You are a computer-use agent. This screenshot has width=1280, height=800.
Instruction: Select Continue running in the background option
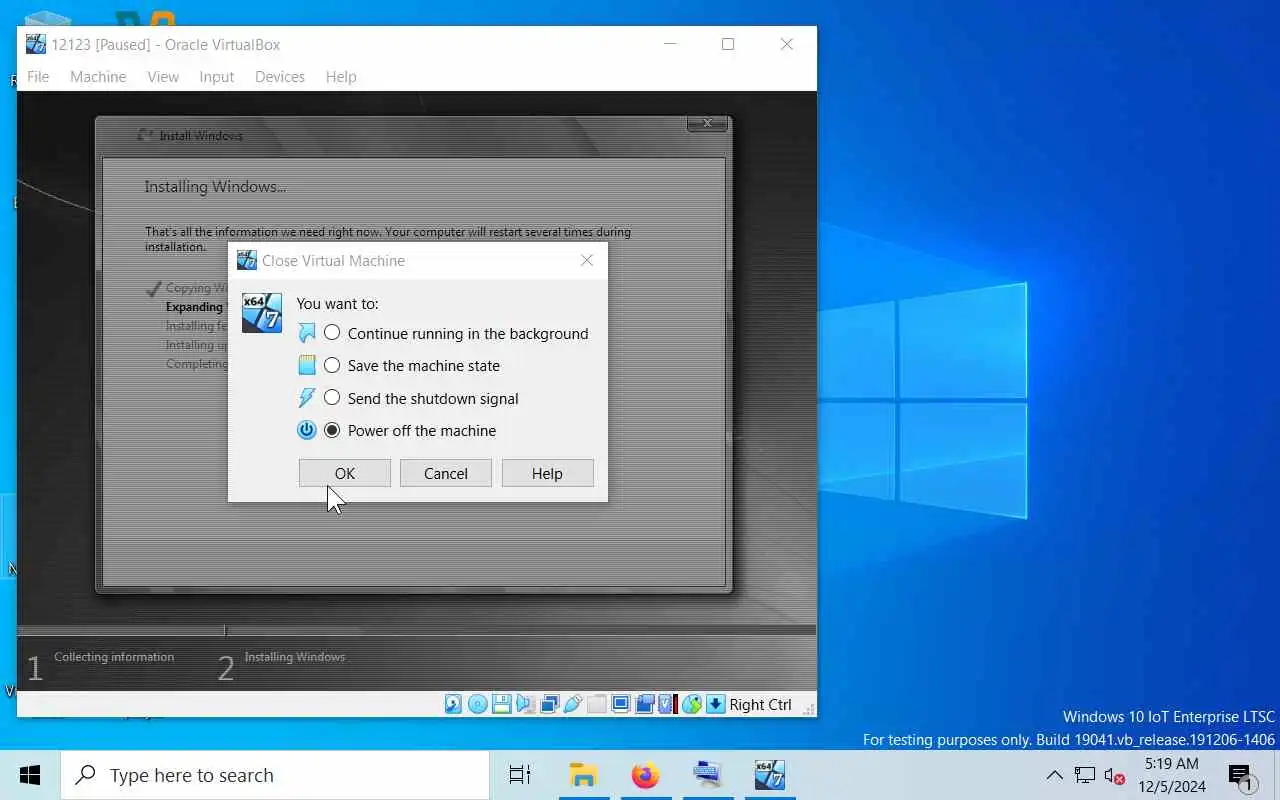click(457, 334)
